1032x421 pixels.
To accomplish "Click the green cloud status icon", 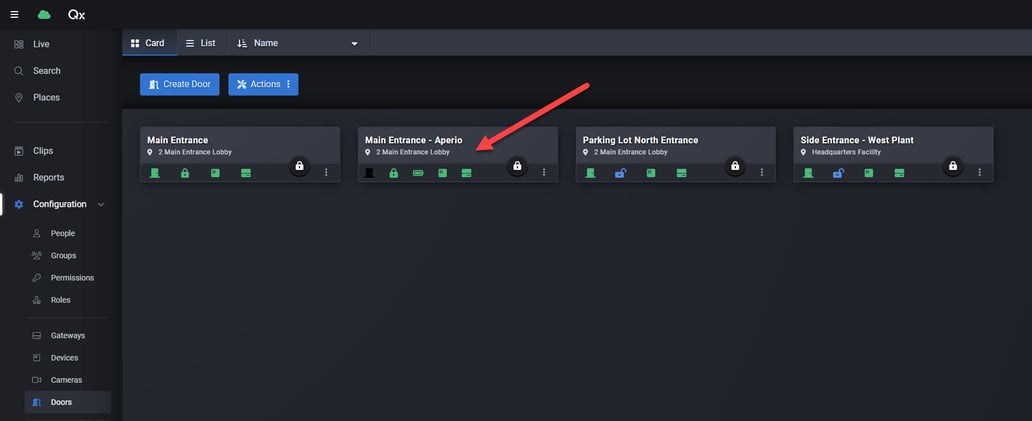I will click(43, 14).
